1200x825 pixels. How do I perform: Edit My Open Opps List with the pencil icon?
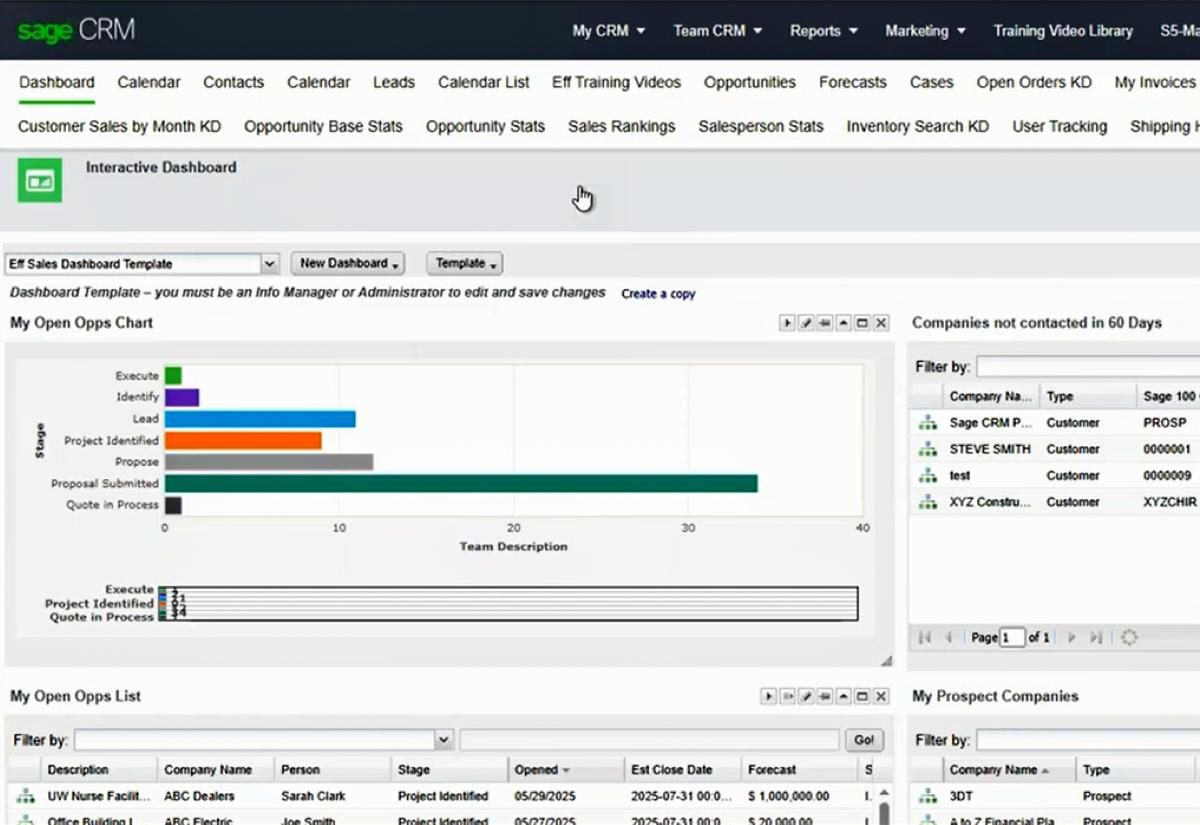pos(806,696)
